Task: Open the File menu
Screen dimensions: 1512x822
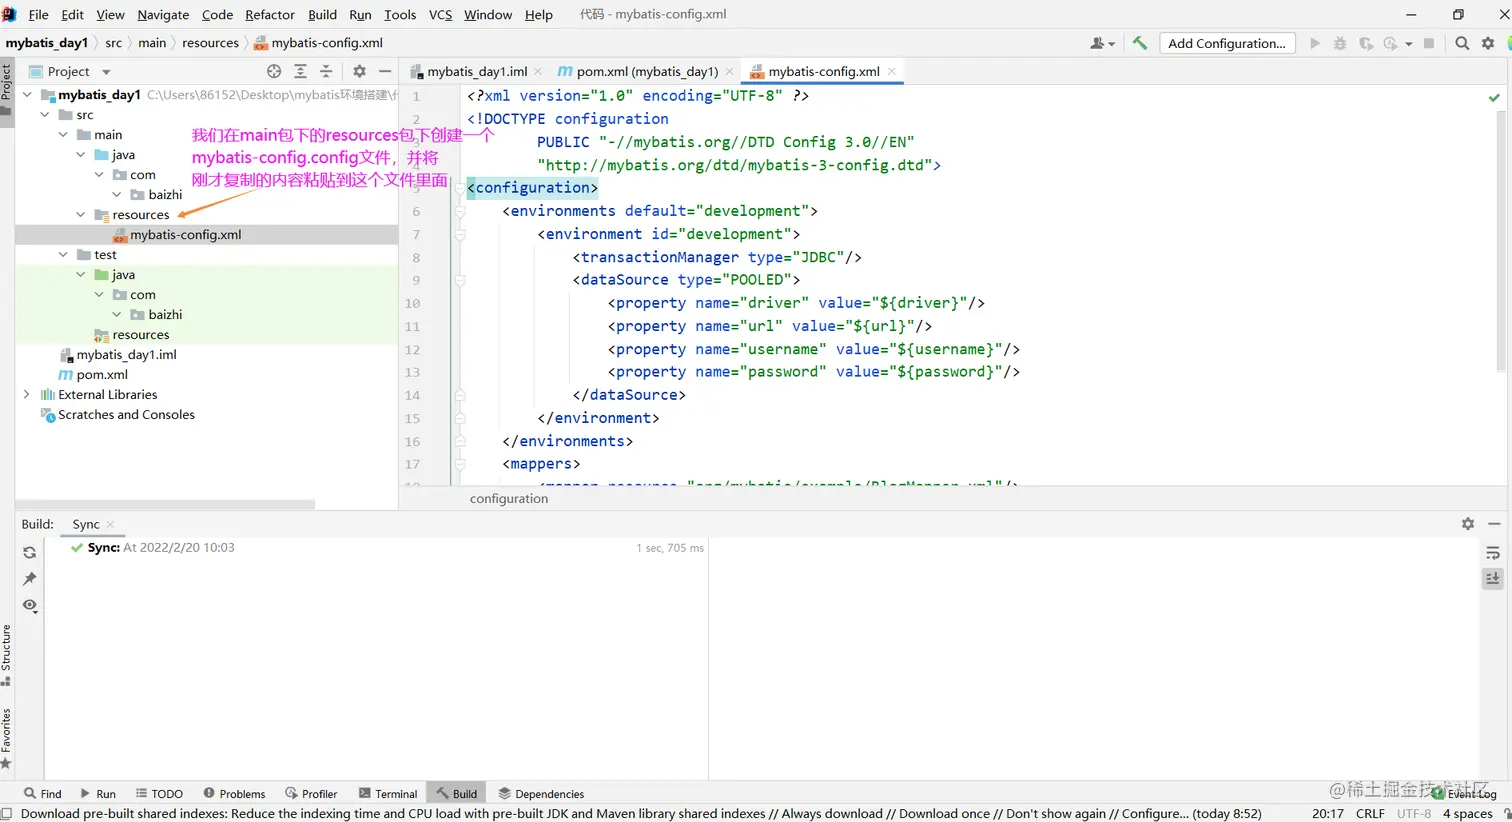Action: tap(38, 14)
